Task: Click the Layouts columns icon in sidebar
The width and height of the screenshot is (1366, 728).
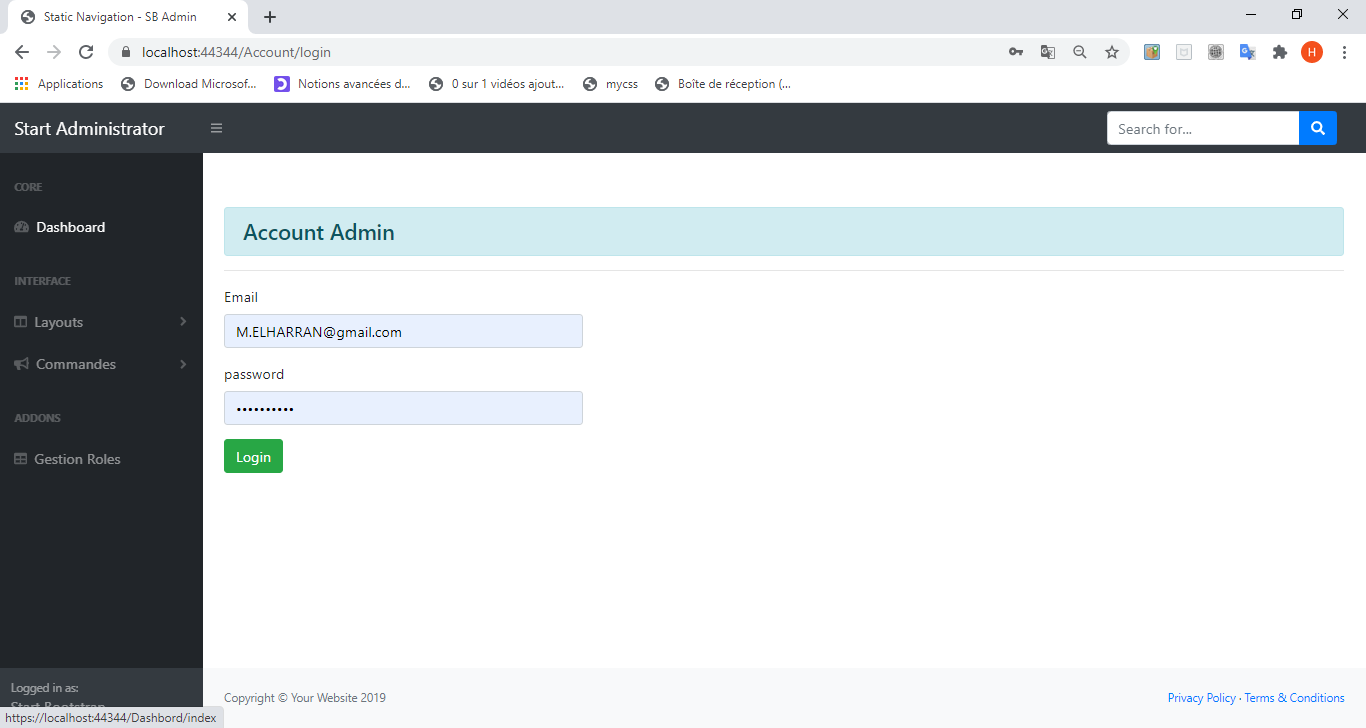Action: tap(20, 322)
